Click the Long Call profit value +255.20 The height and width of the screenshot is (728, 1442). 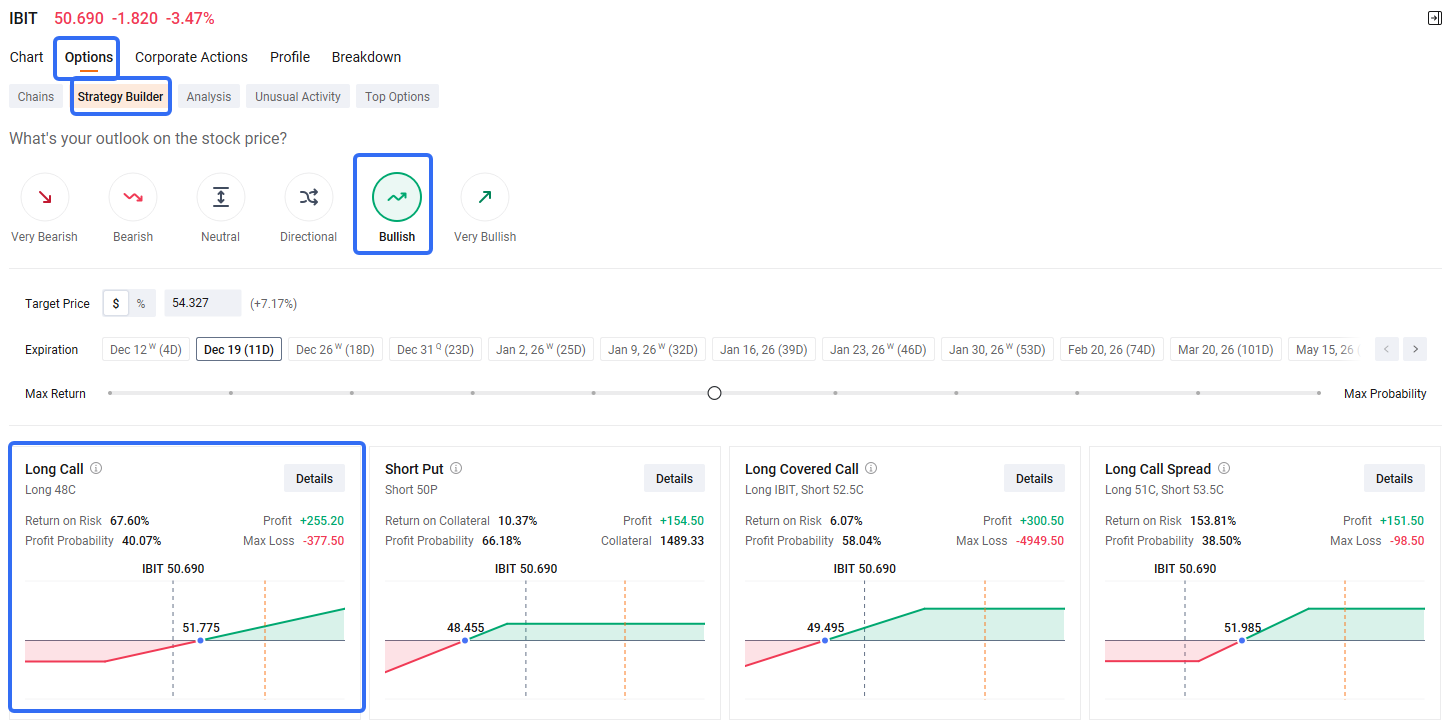[322, 521]
